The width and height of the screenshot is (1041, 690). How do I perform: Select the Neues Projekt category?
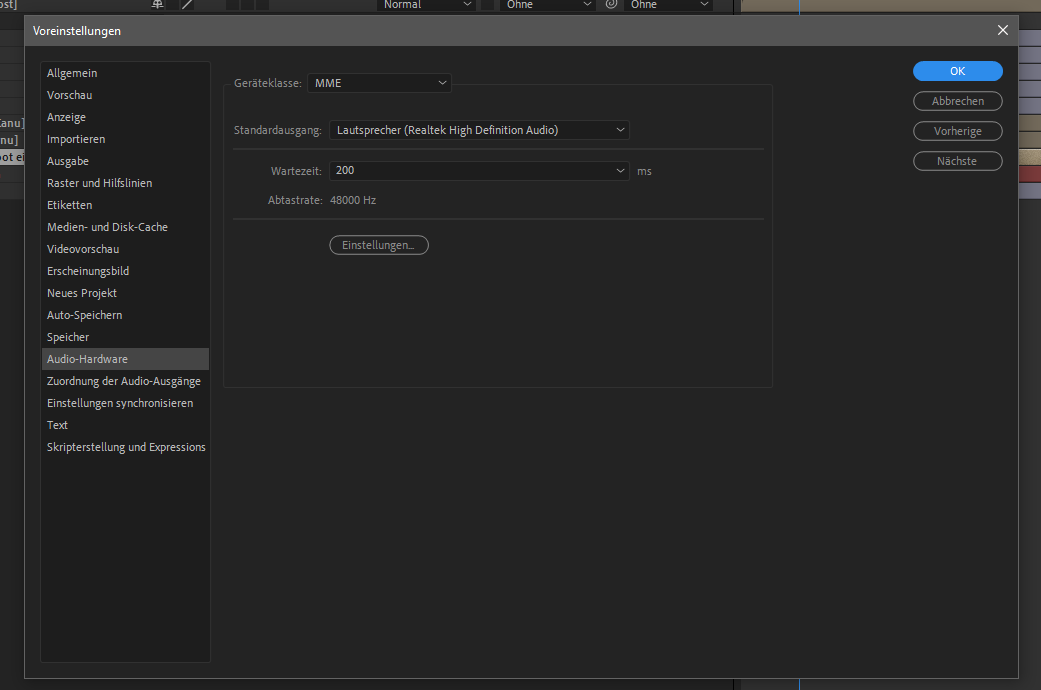[125, 293]
